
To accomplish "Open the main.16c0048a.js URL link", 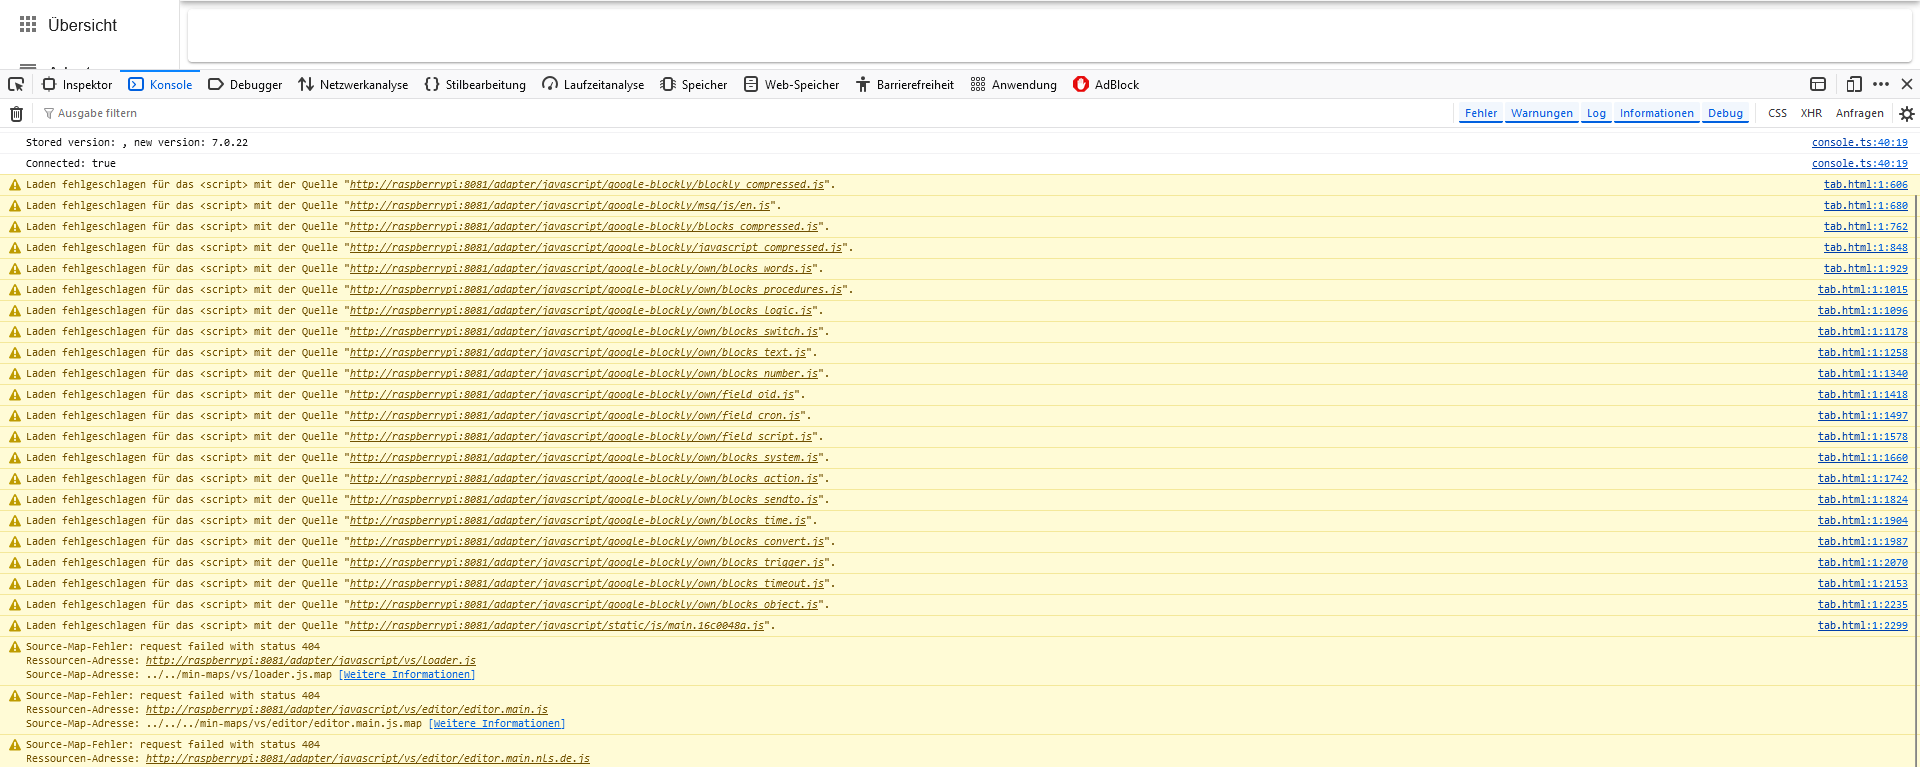I will point(557,626).
